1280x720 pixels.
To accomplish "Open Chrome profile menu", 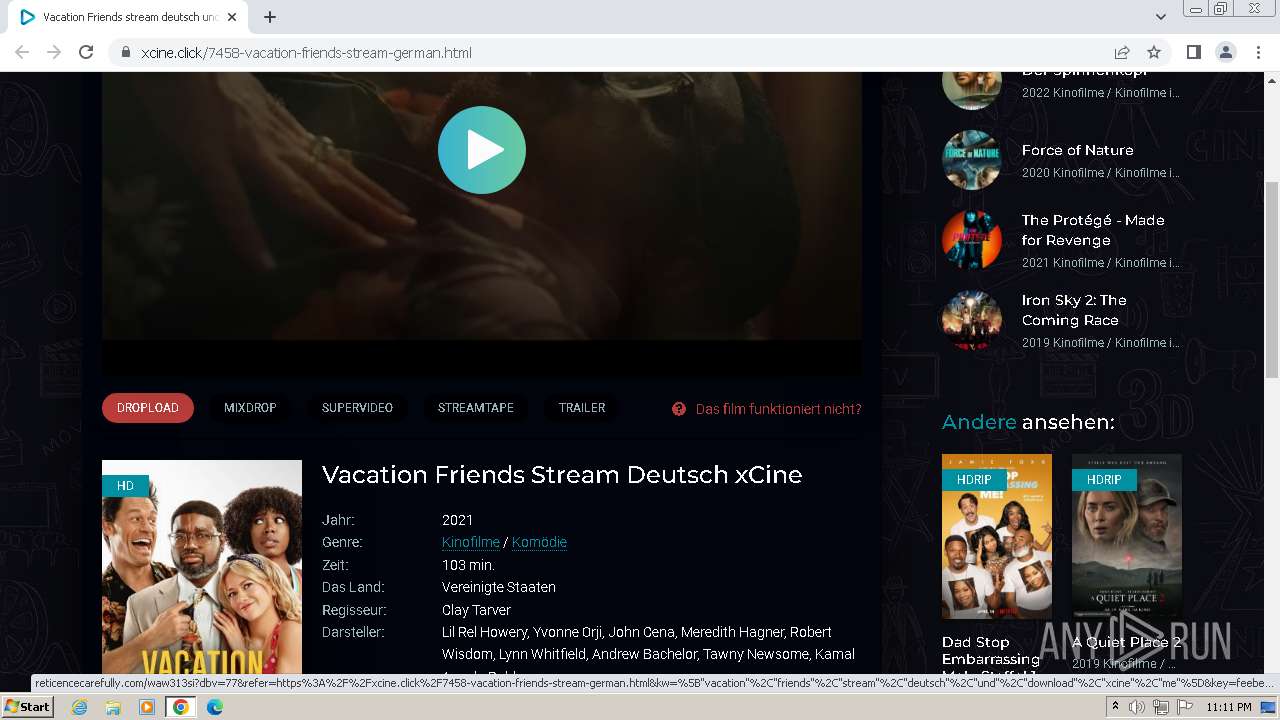I will tap(1225, 52).
